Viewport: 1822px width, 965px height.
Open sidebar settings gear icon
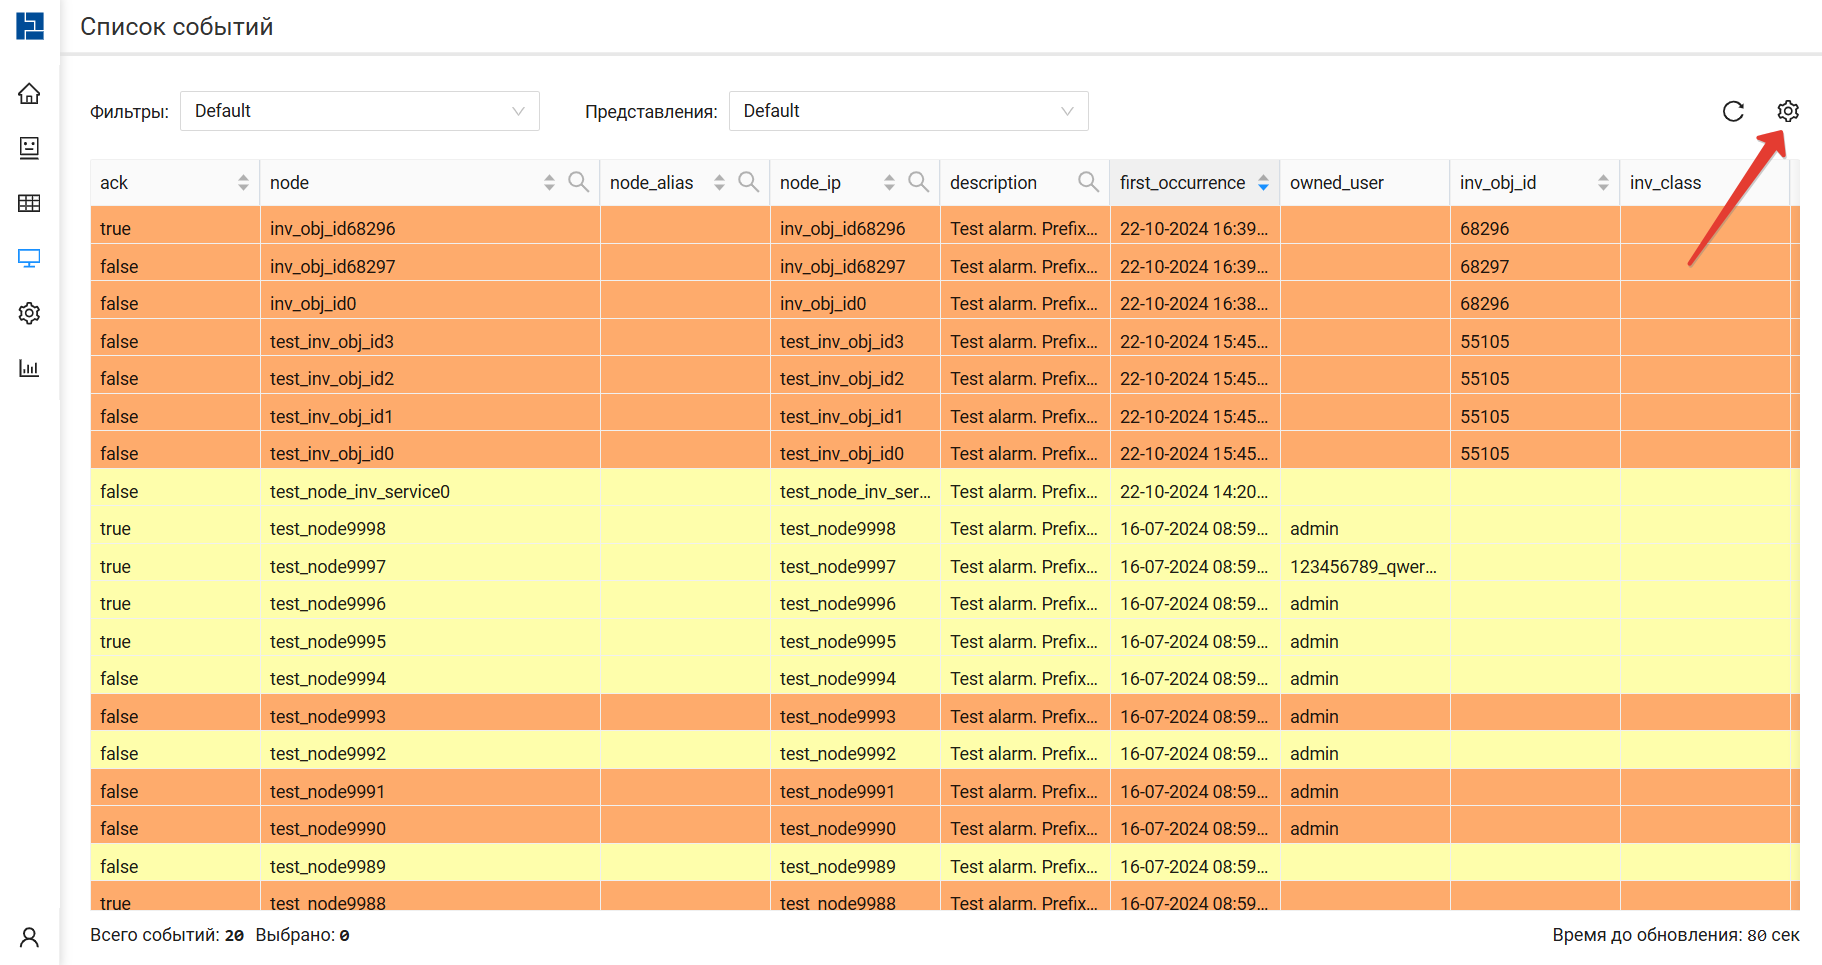click(29, 314)
